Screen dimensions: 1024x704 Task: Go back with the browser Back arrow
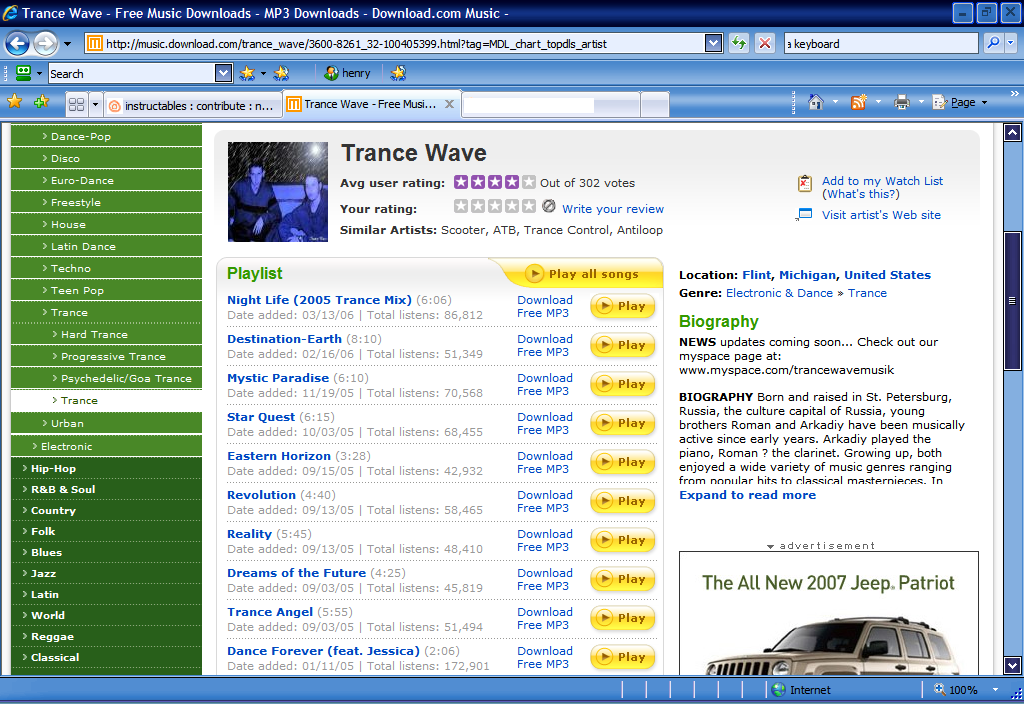click(18, 44)
